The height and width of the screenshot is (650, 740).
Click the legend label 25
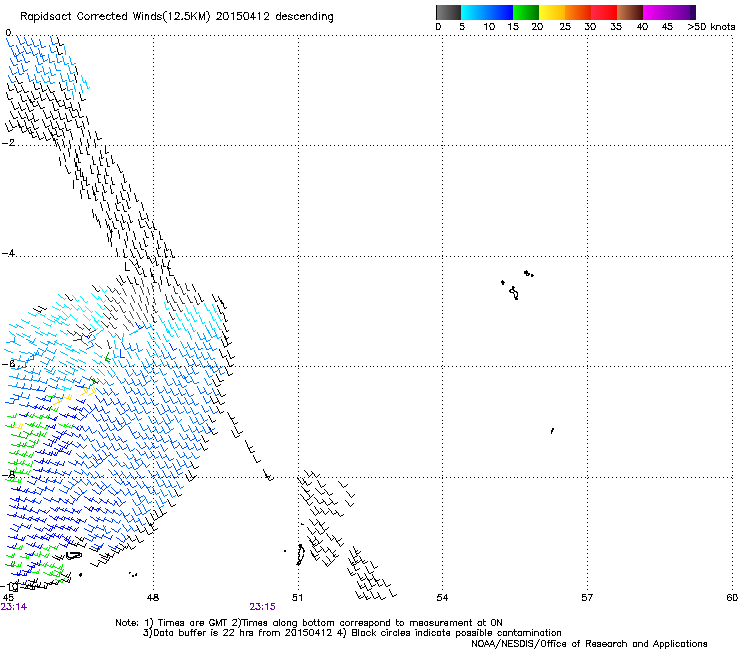click(565, 27)
